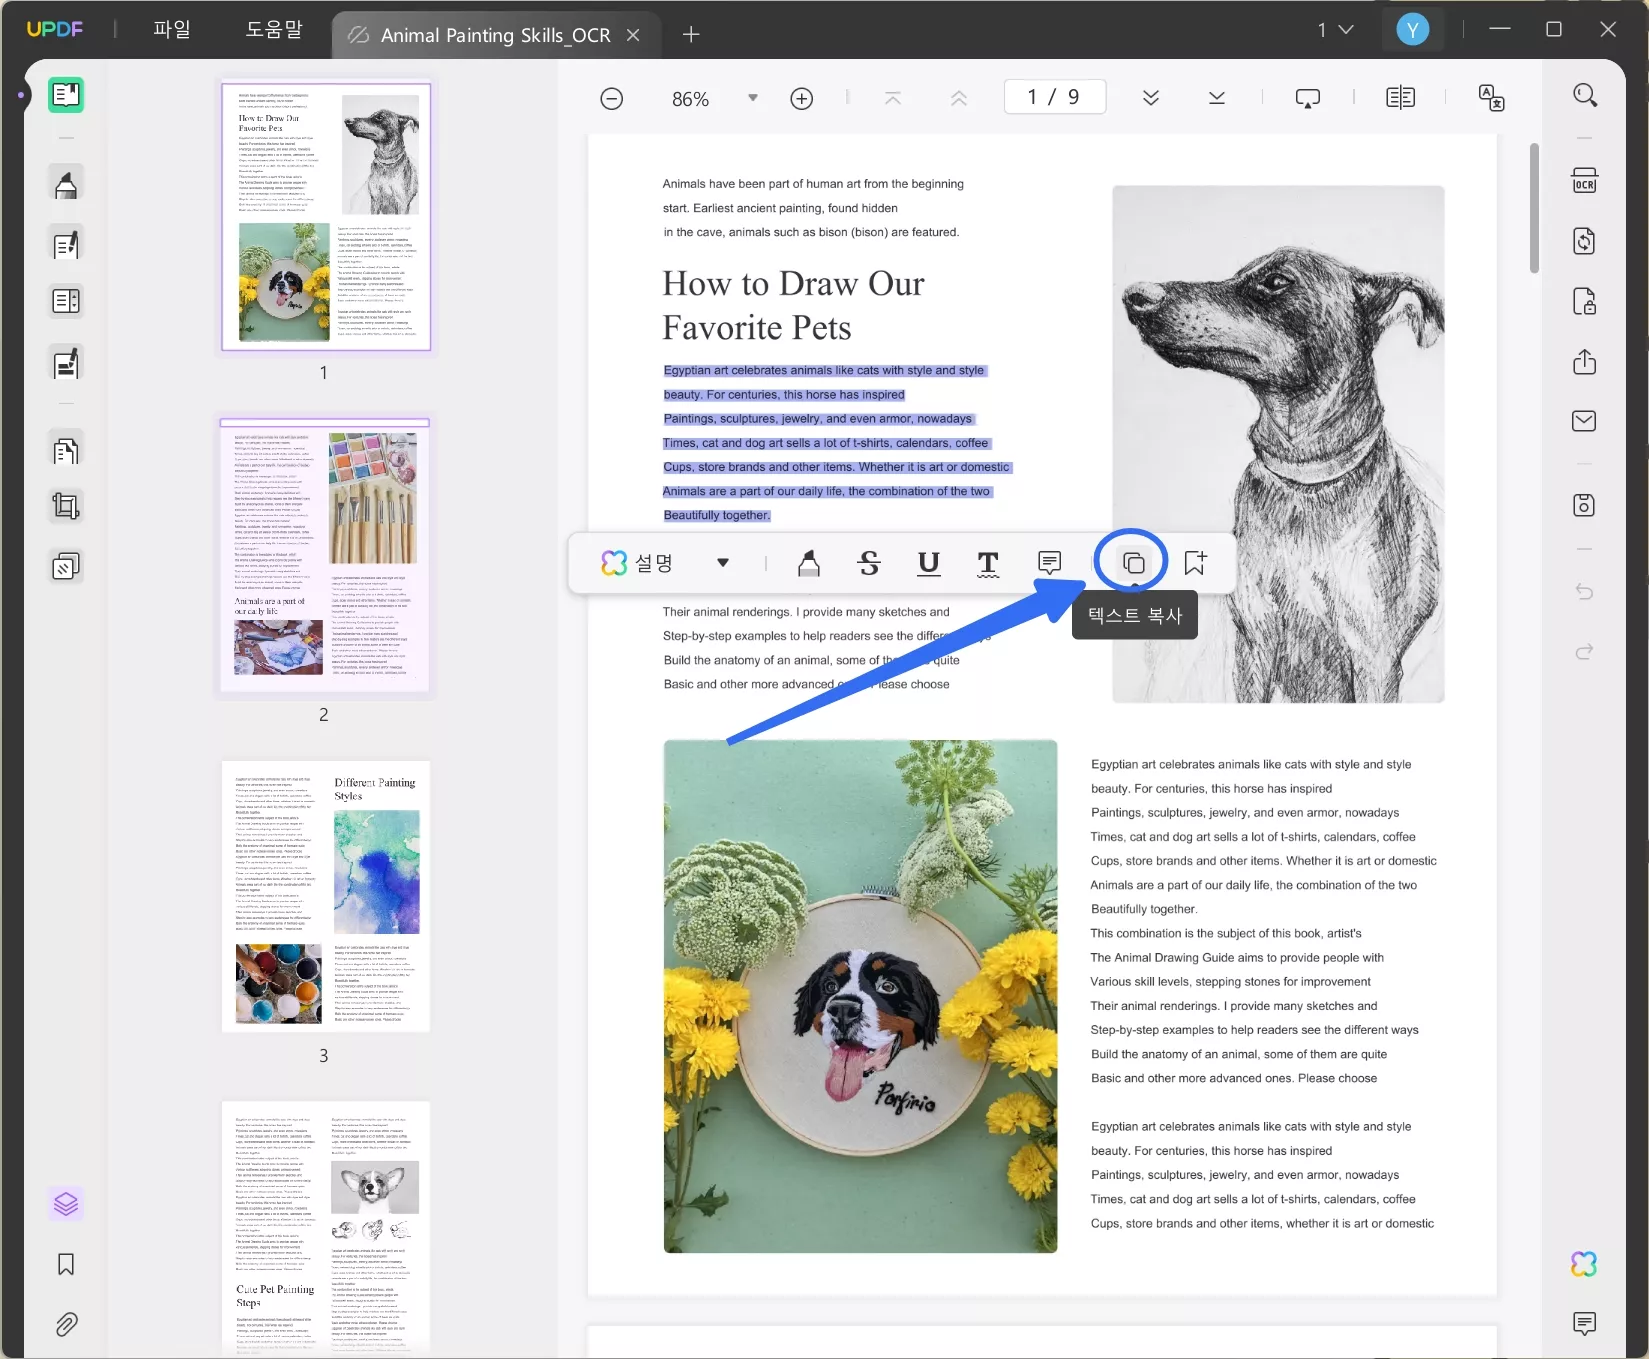Image resolution: width=1649 pixels, height=1359 pixels.
Task: Open the translate tool in top toolbar
Action: [1491, 97]
